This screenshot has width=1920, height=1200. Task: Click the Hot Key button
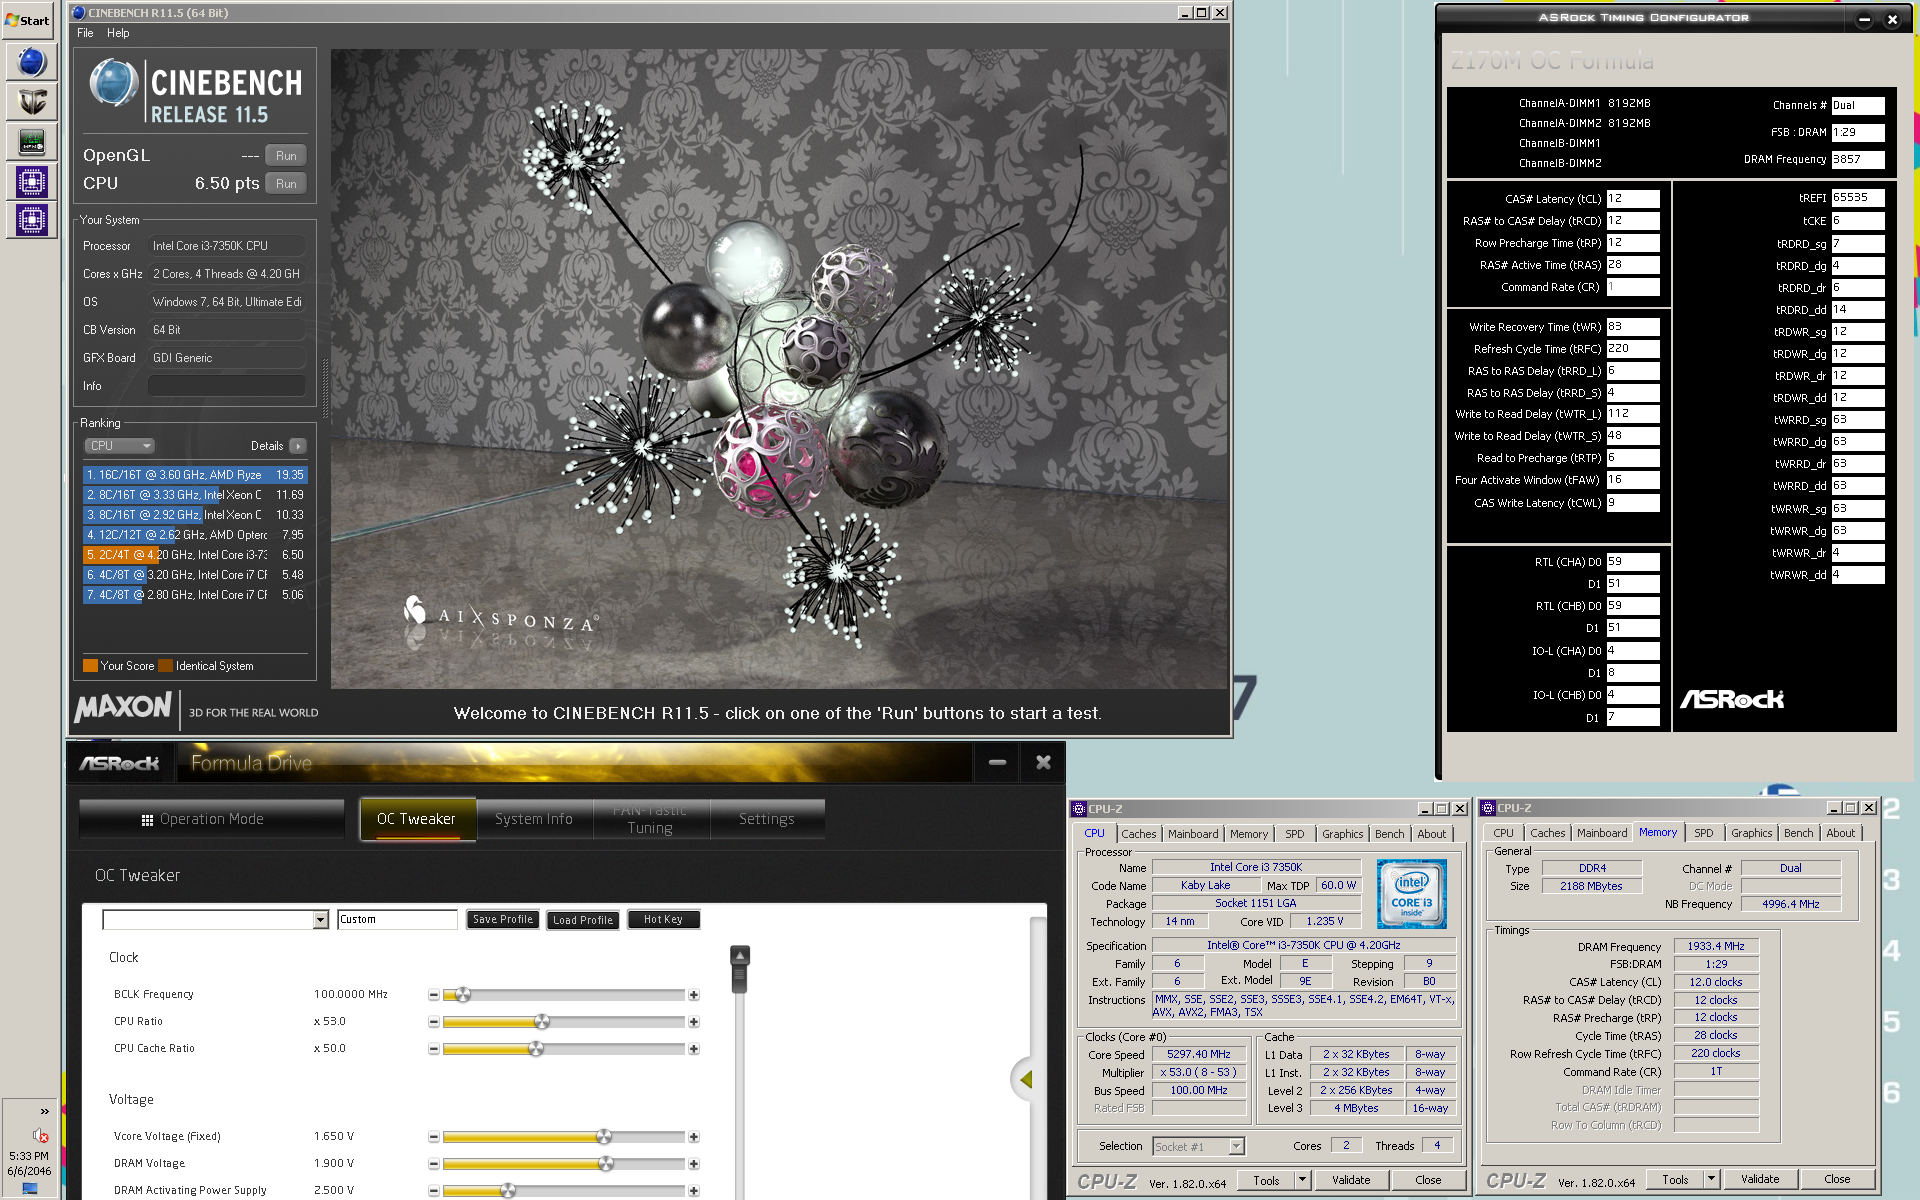[663, 920]
